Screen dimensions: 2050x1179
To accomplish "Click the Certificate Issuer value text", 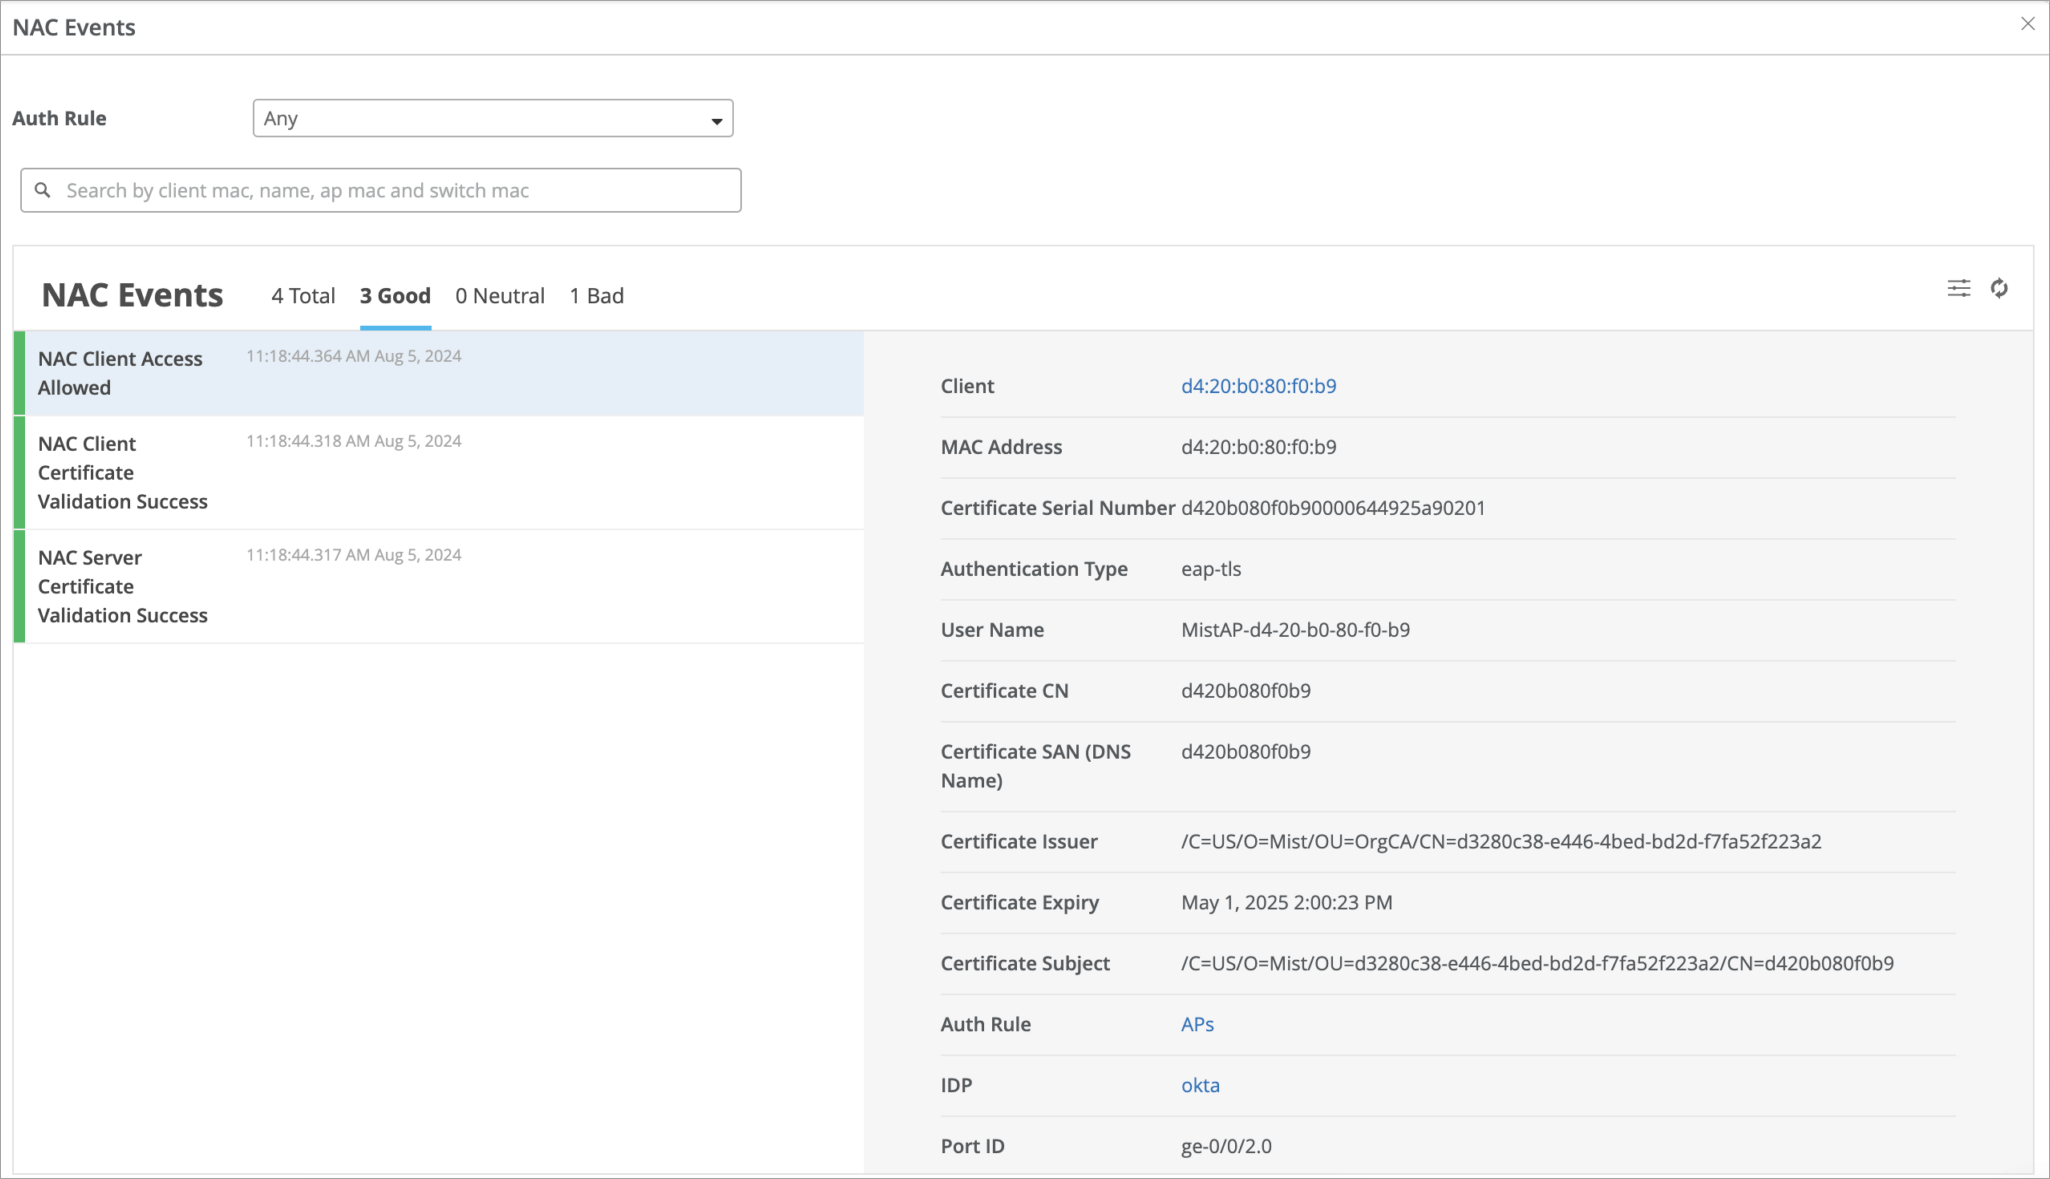I will click(x=1500, y=841).
